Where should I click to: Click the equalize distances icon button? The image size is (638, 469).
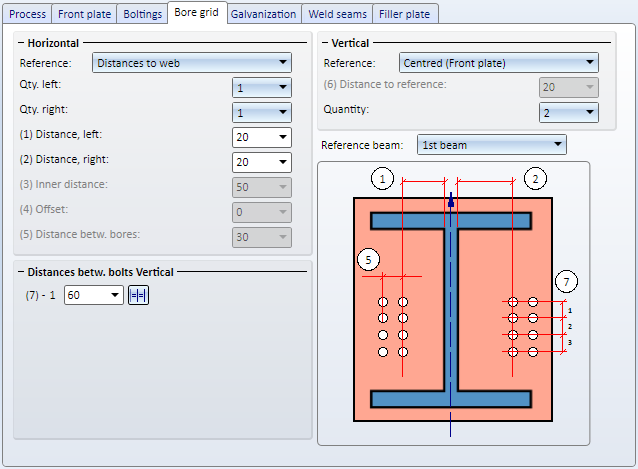[x=138, y=295]
